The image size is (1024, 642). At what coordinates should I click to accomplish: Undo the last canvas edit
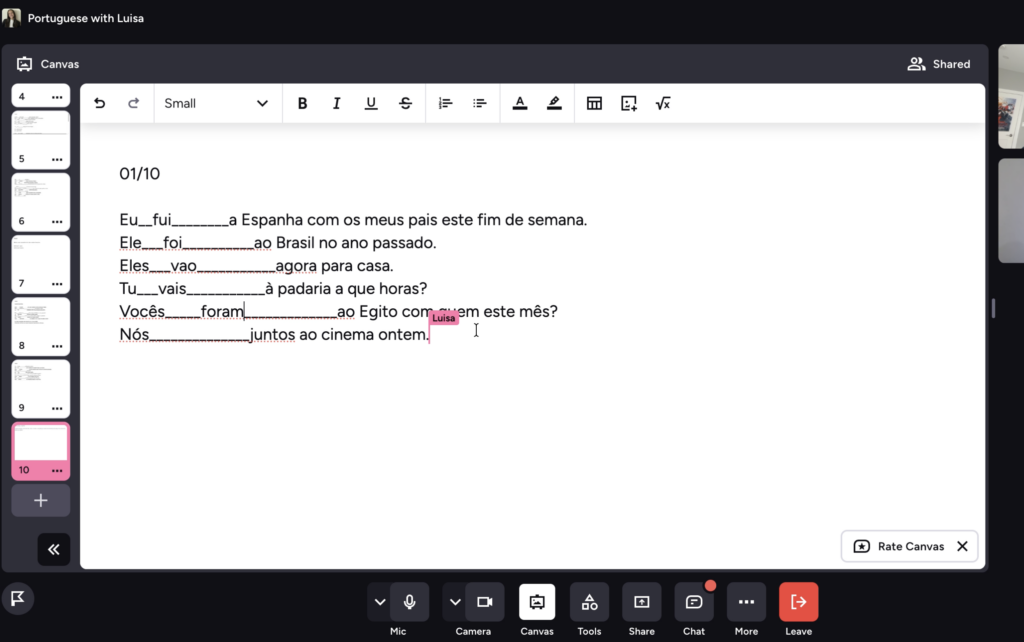tap(99, 103)
